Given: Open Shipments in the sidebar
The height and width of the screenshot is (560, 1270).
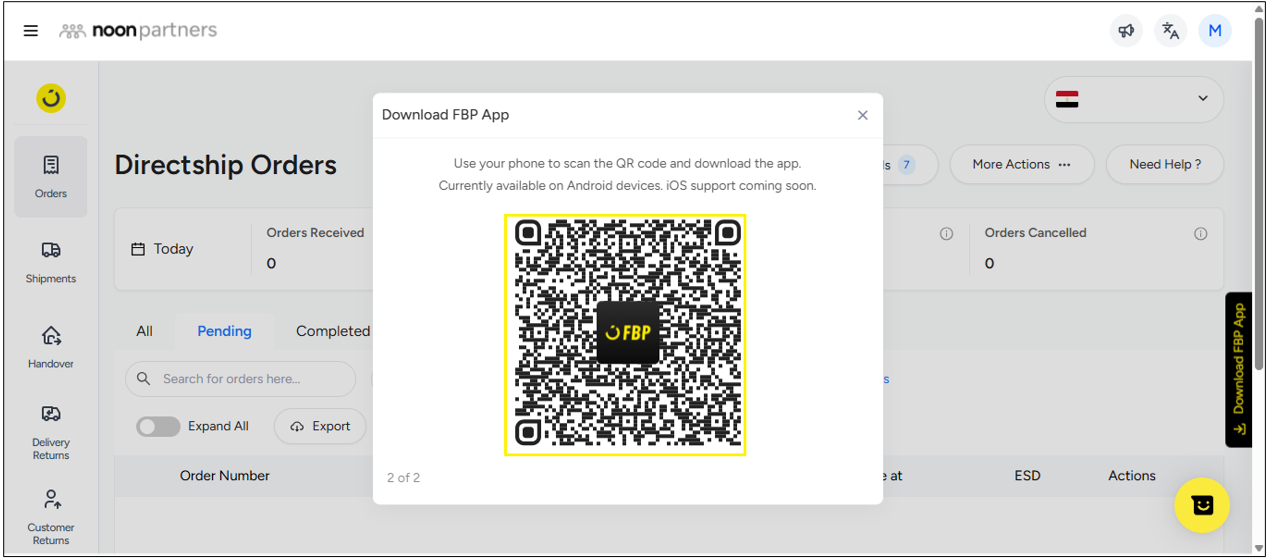Looking at the screenshot, I should tap(51, 262).
